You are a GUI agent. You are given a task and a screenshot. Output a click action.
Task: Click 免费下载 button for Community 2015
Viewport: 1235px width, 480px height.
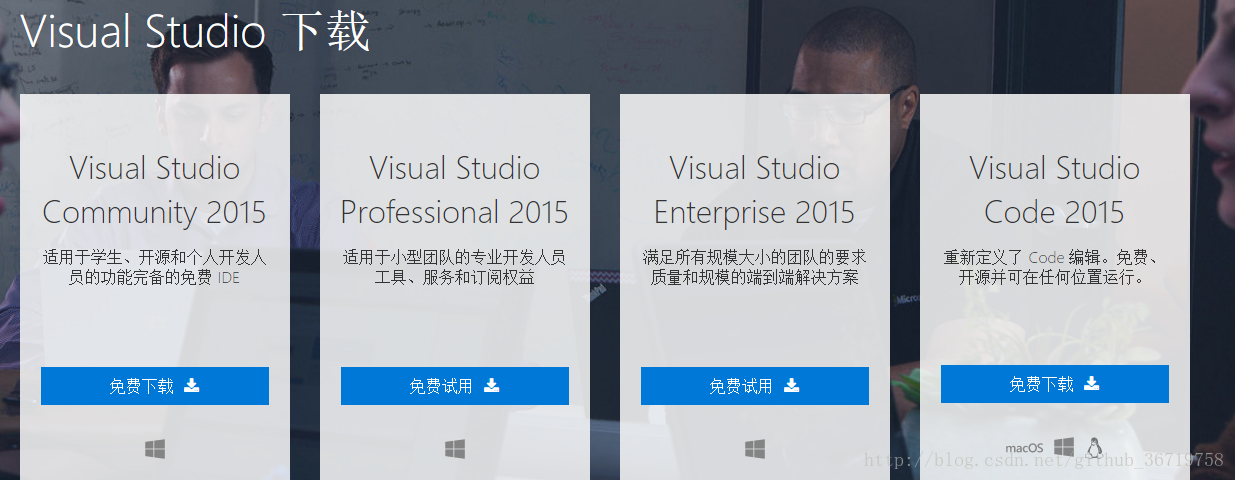[x=155, y=386]
